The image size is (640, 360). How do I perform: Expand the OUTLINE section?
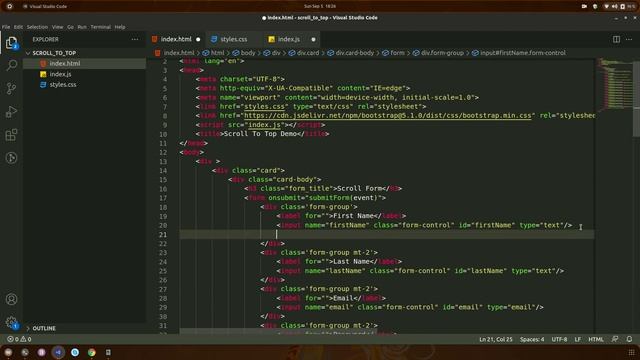[44, 328]
